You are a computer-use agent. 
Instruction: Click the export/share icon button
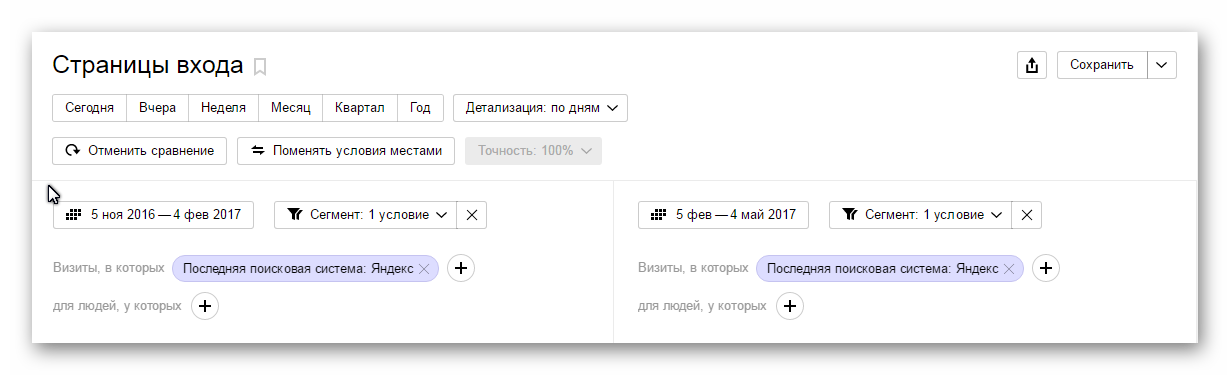click(1031, 65)
